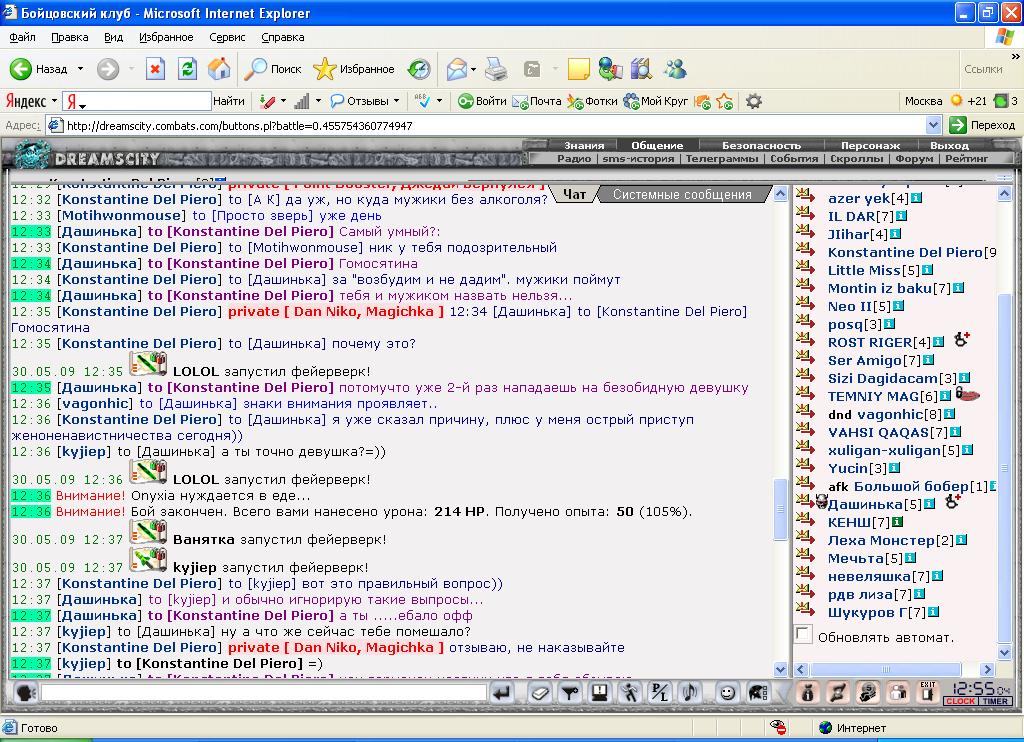Click the eraser clear chat icon
Viewport: 1024px width, 742px height.
tap(539, 693)
